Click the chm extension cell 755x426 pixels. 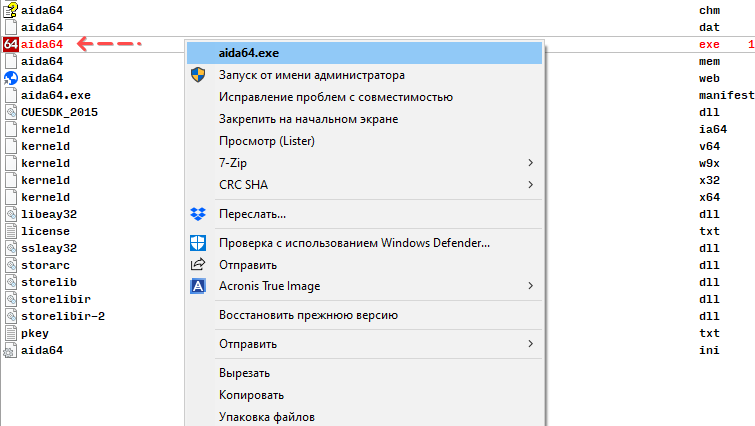click(709, 10)
